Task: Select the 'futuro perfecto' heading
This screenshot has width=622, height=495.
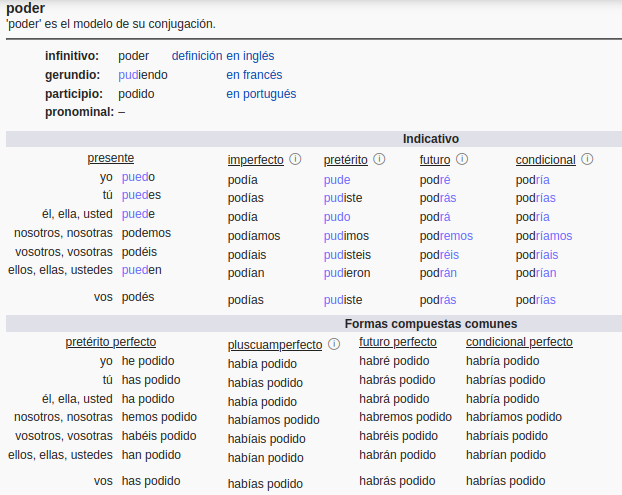Action: (x=398, y=342)
